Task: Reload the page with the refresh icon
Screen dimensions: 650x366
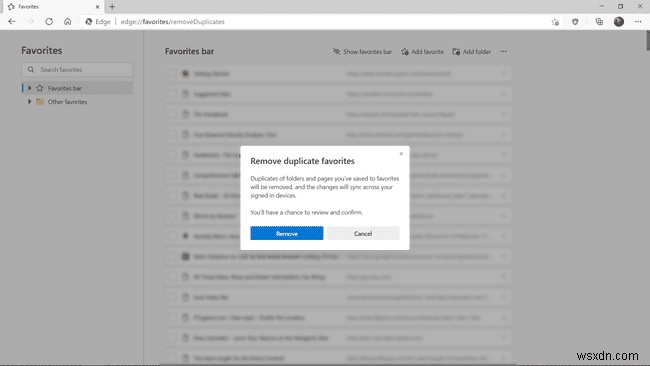Action: point(49,22)
